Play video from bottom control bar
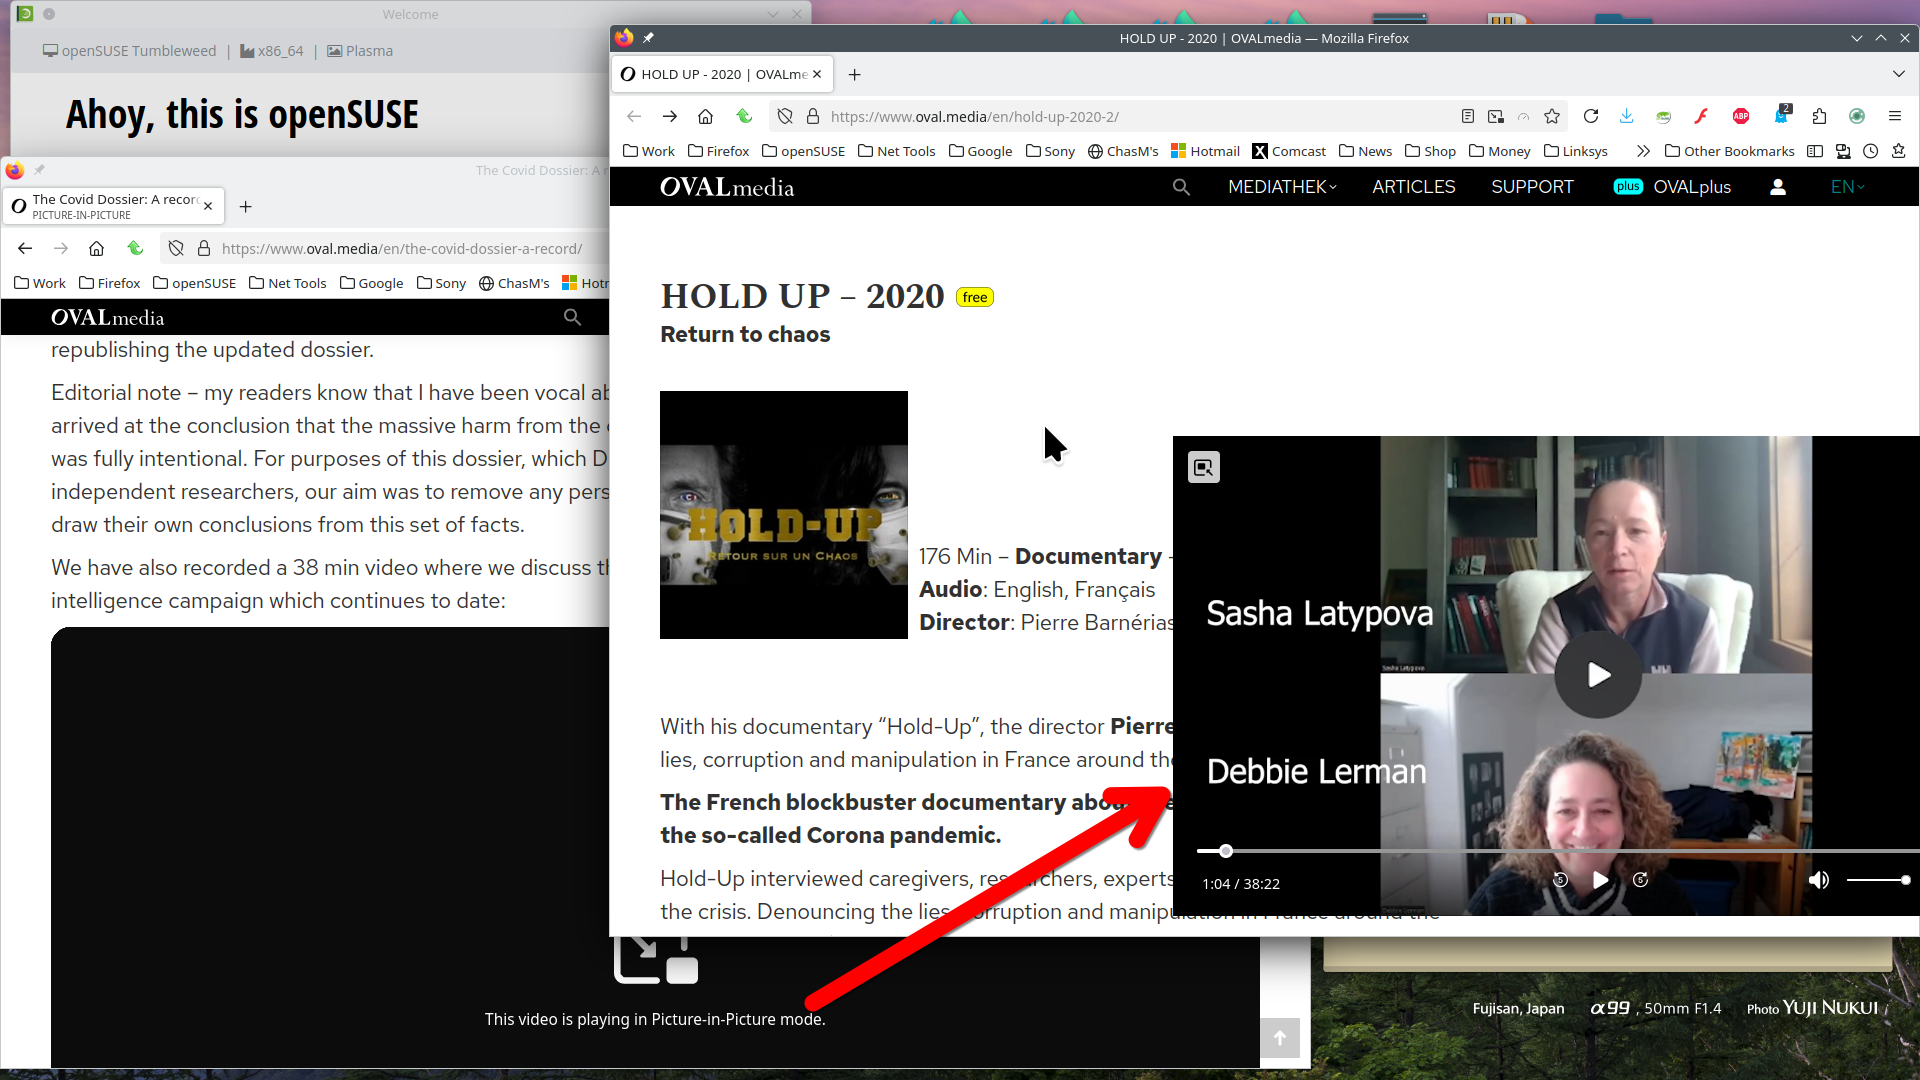The height and width of the screenshot is (1080, 1920). coord(1600,880)
